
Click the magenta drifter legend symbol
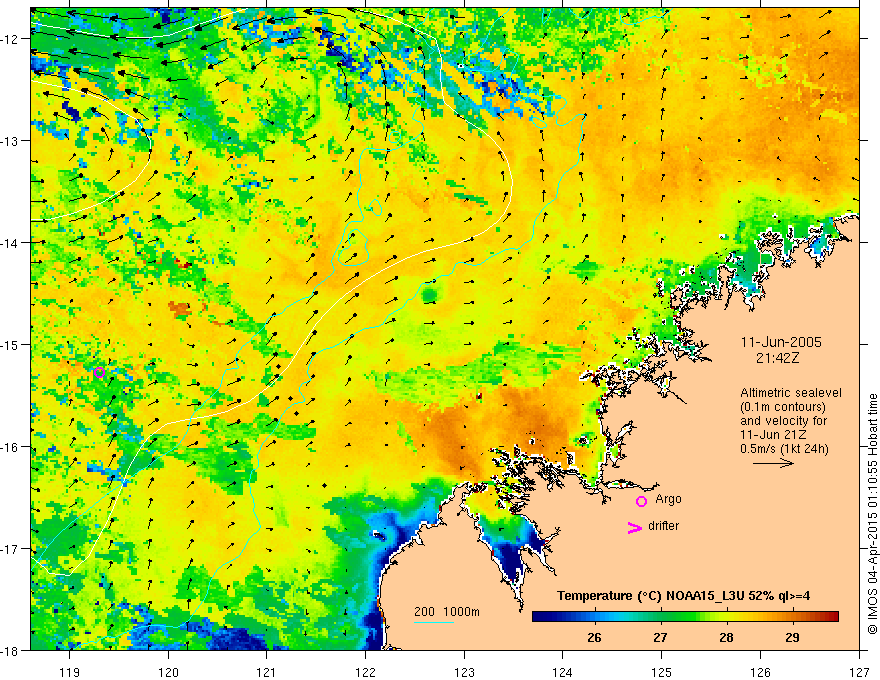pos(635,527)
